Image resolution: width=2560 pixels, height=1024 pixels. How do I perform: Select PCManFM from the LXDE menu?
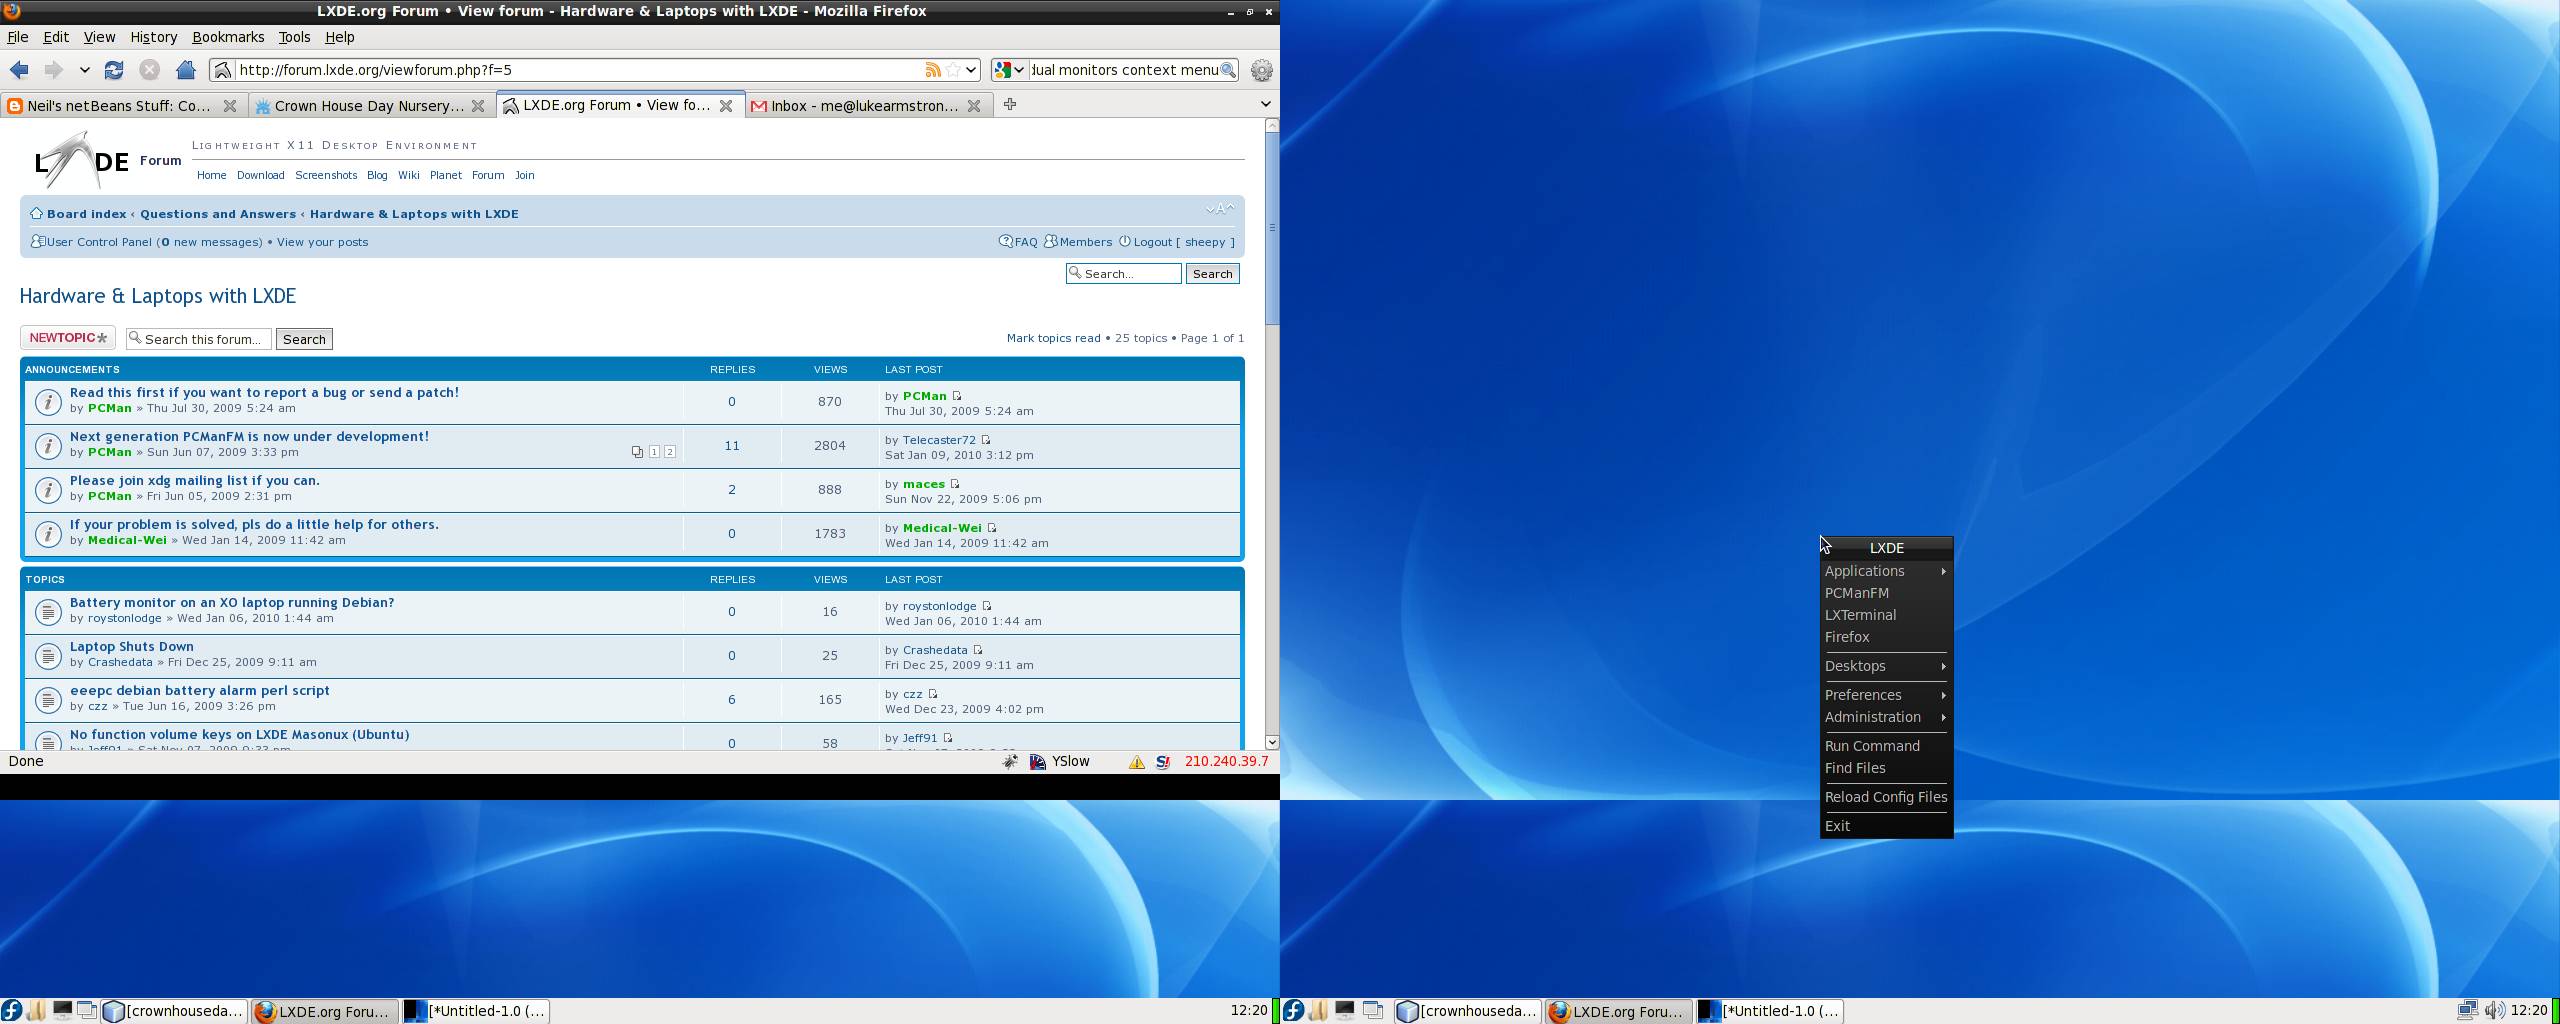1886,593
